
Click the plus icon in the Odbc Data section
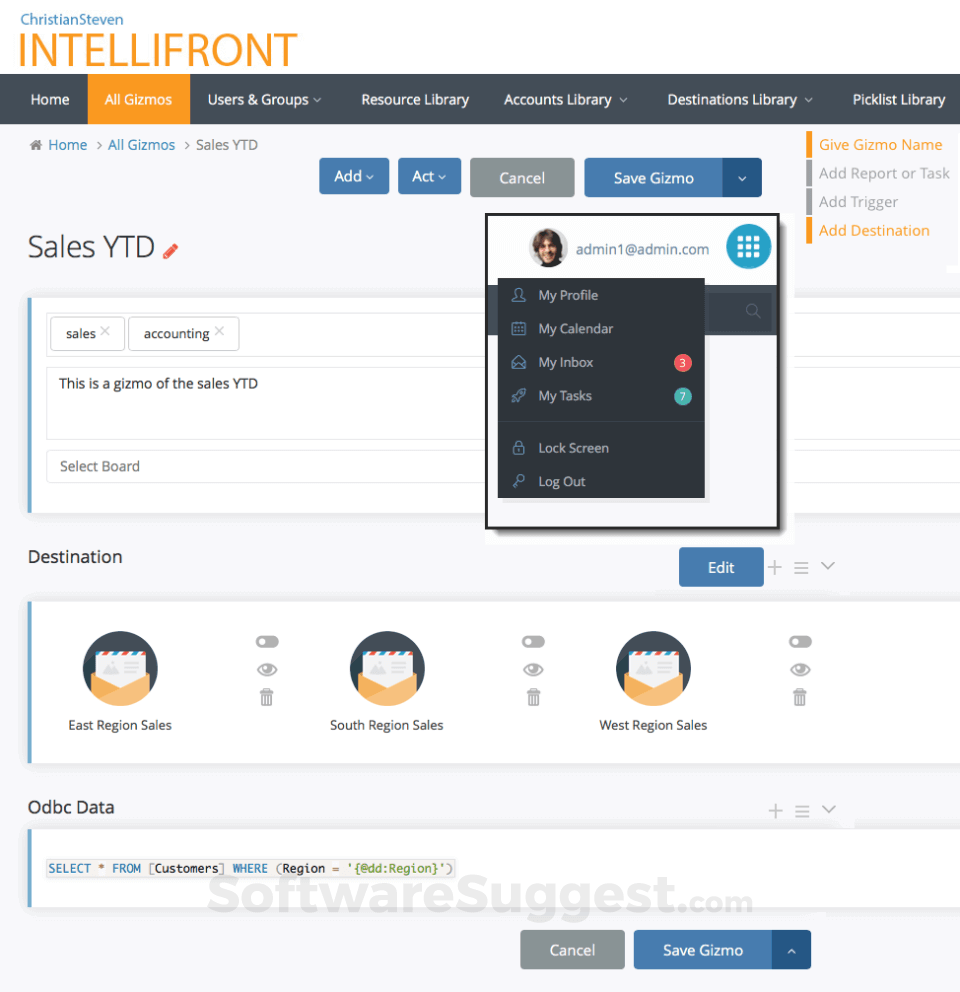coord(774,810)
